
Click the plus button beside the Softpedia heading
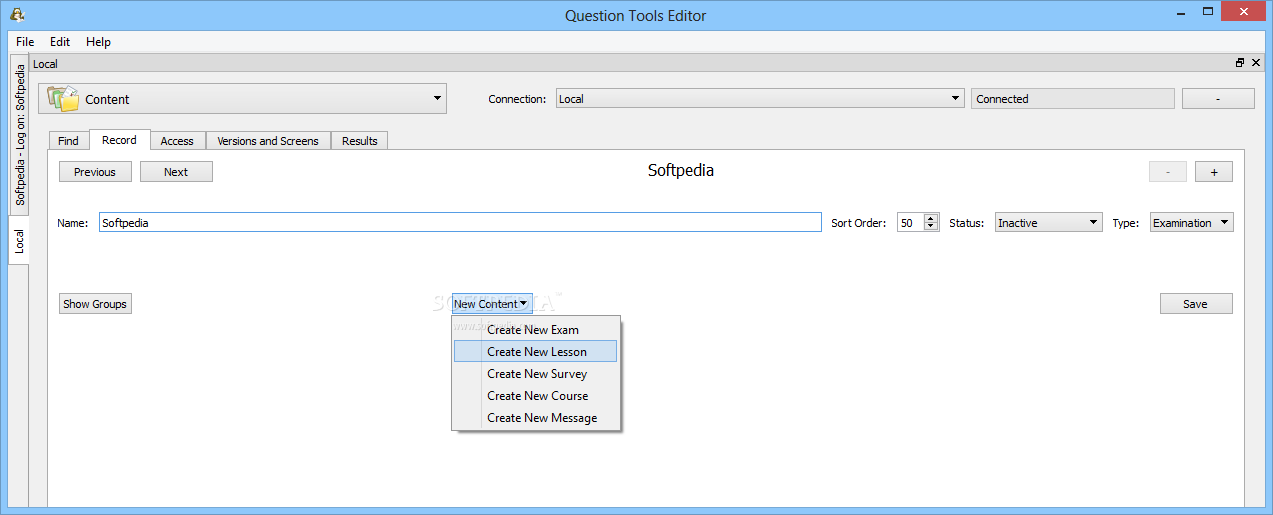(1214, 172)
